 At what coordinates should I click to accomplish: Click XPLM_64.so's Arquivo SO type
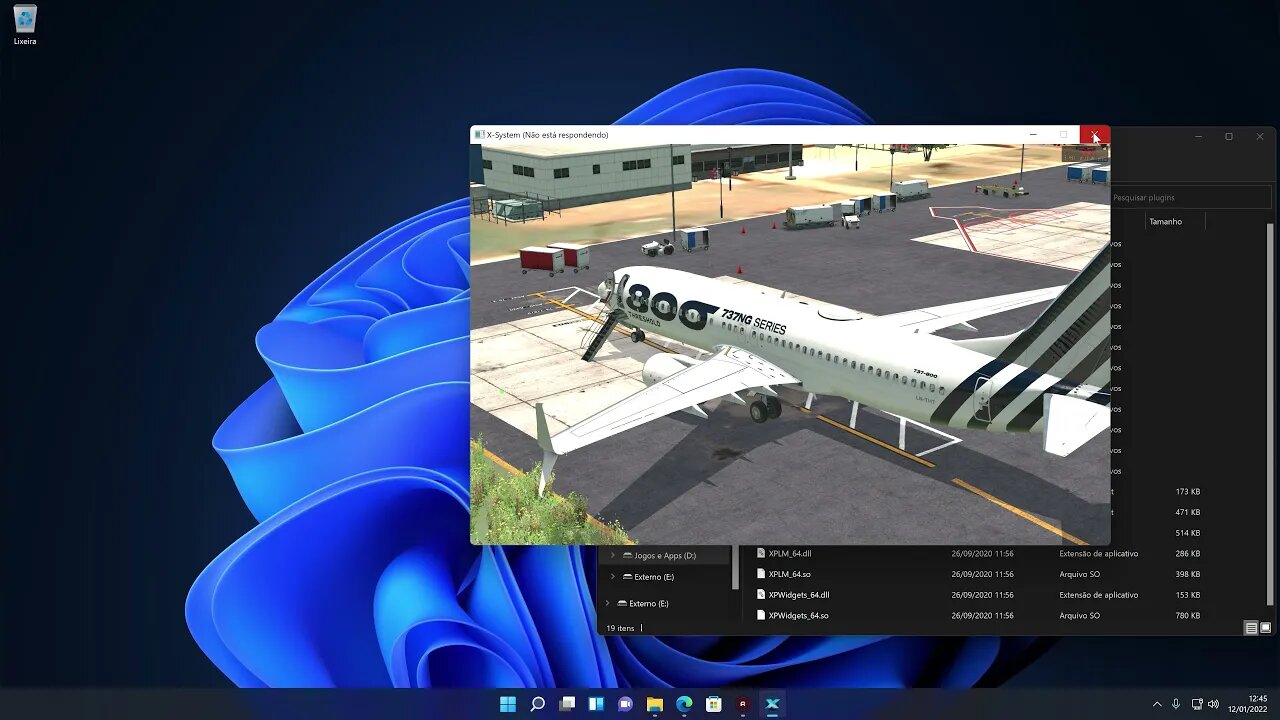pyautogui.click(x=1079, y=574)
